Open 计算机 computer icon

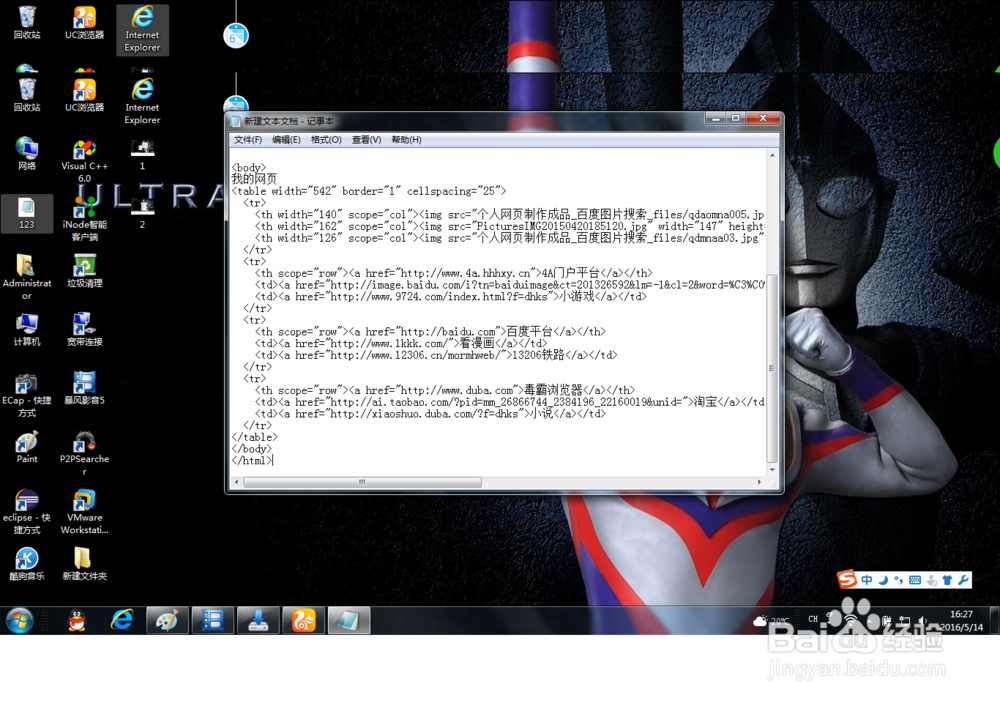pyautogui.click(x=27, y=330)
